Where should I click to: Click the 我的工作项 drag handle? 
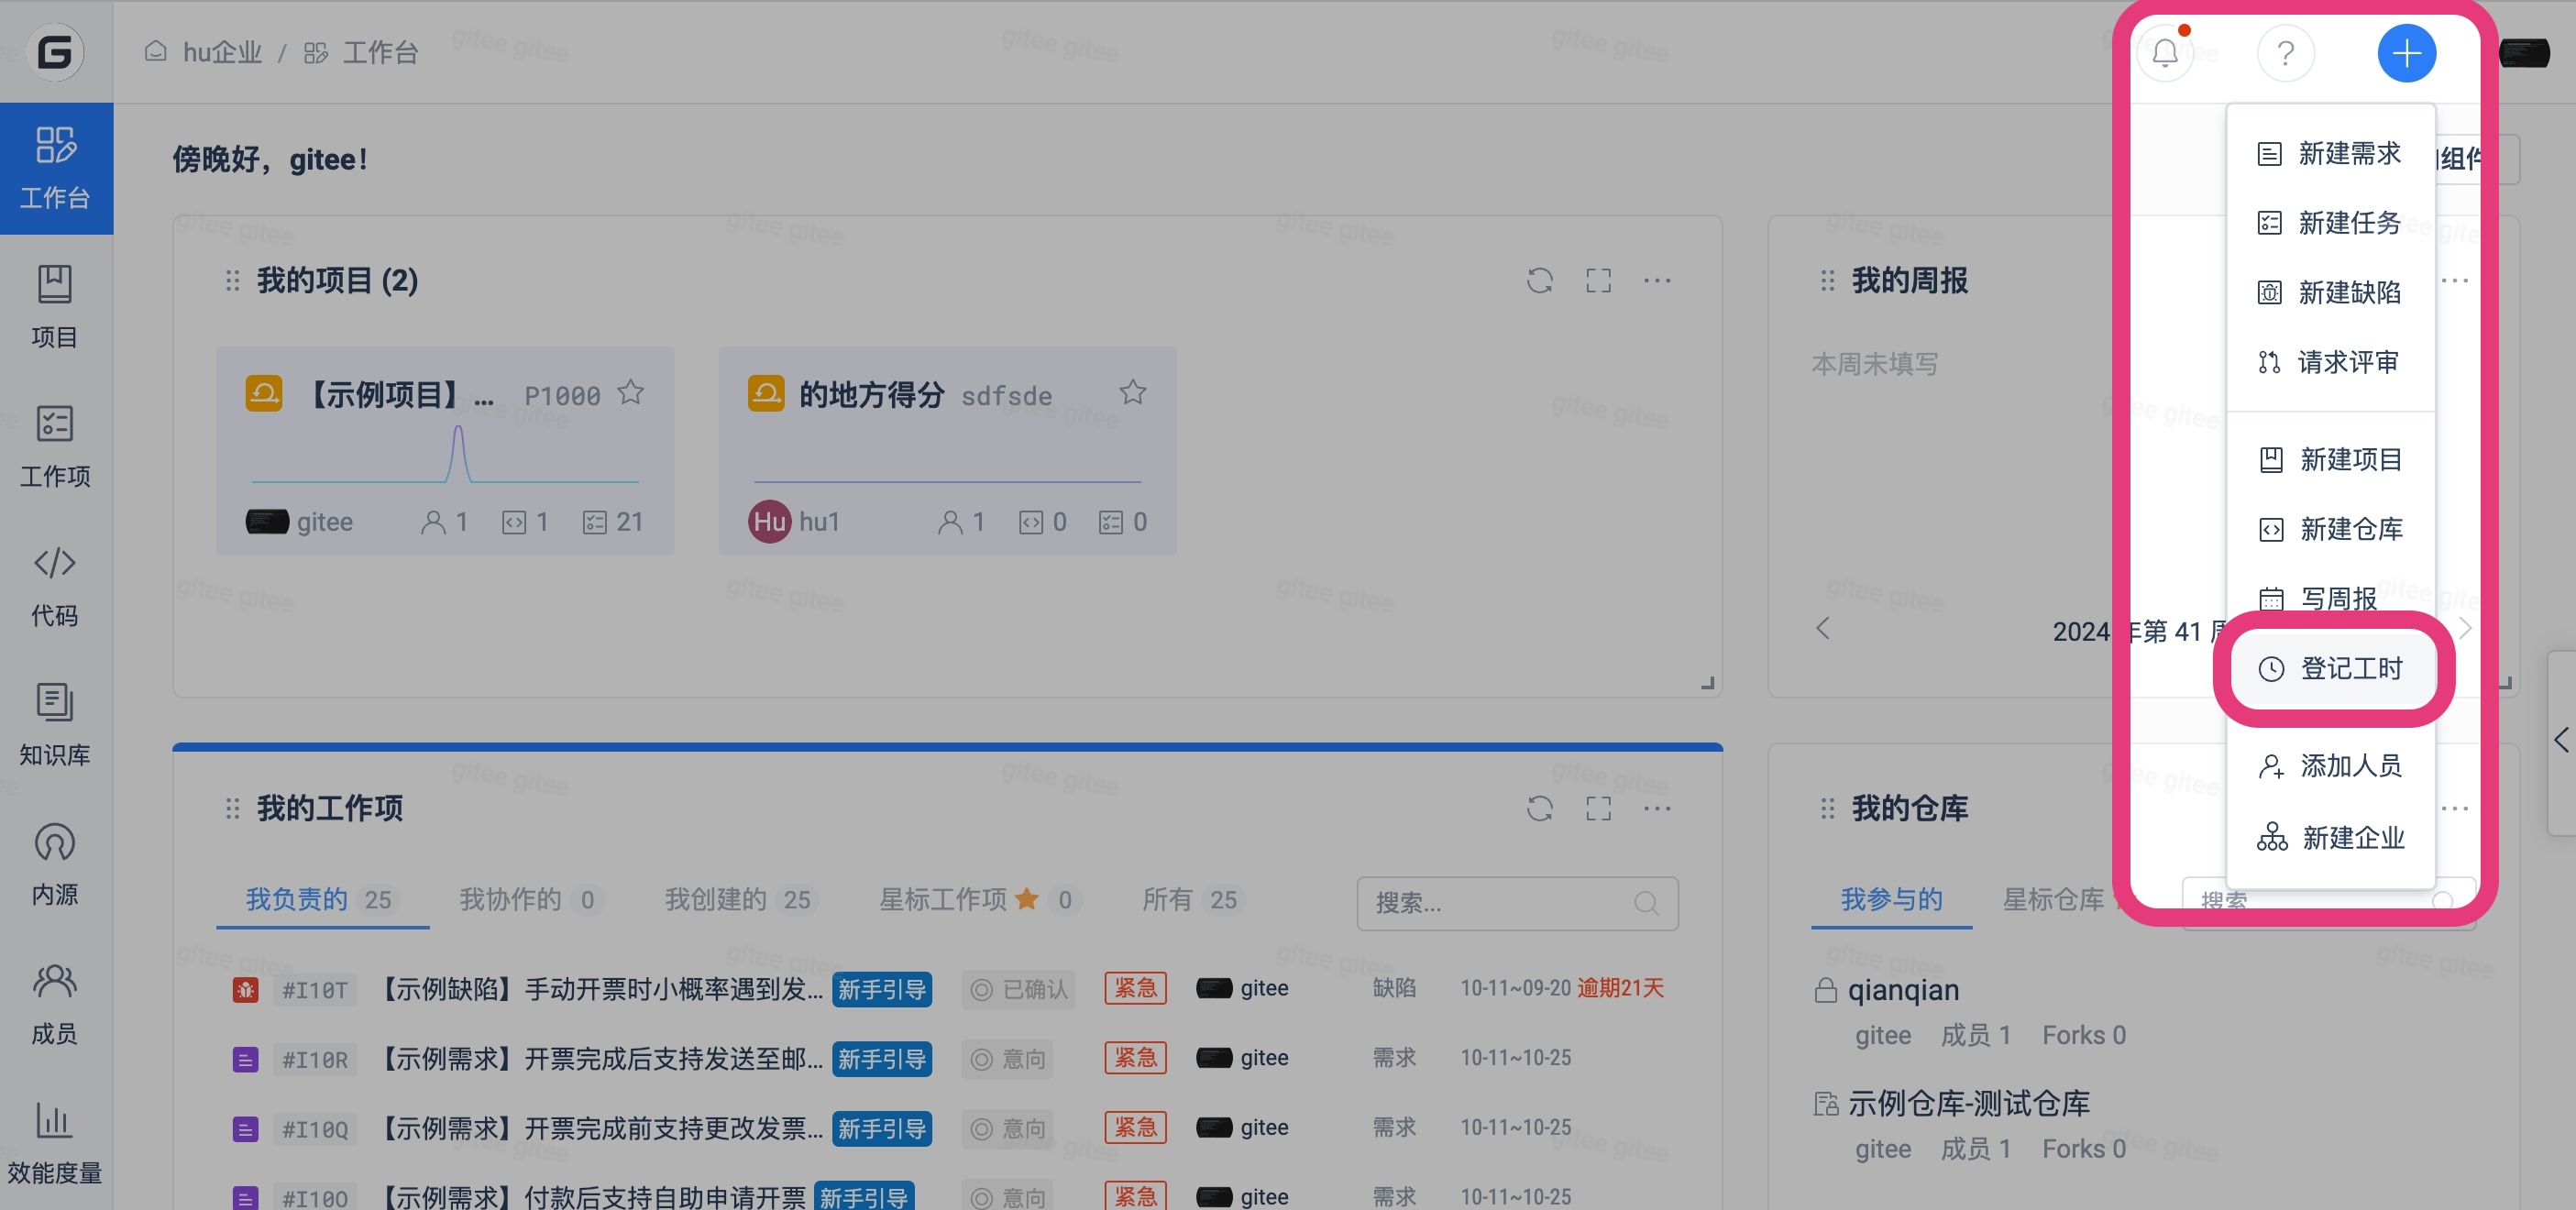pos(232,808)
